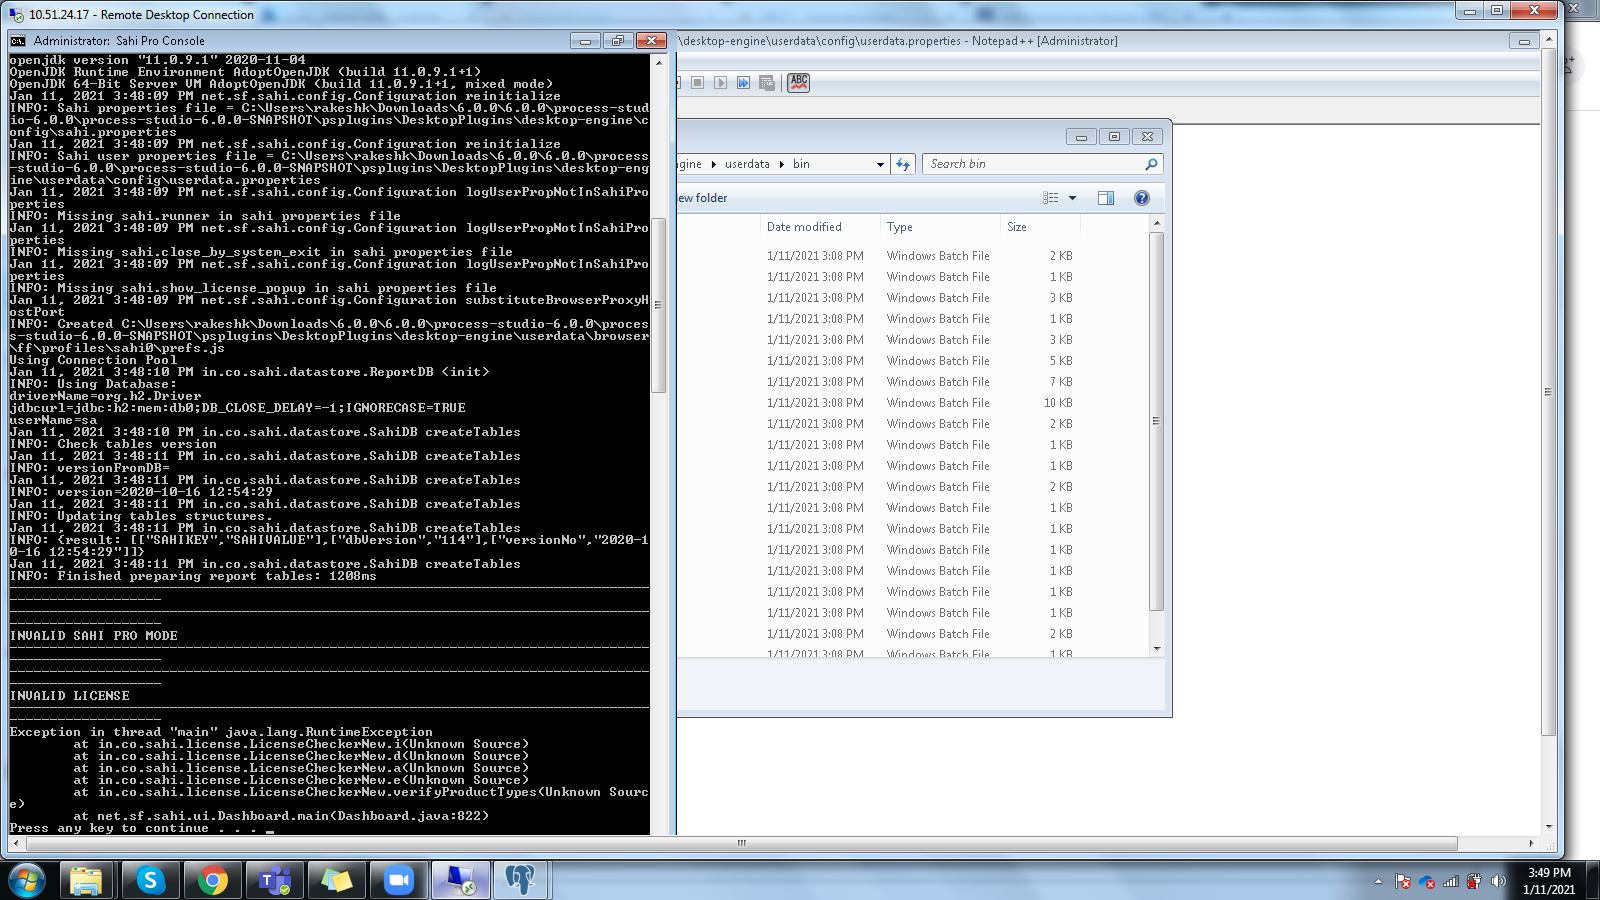Open Skype from the taskbar
The width and height of the screenshot is (1600, 900).
pyautogui.click(x=150, y=880)
